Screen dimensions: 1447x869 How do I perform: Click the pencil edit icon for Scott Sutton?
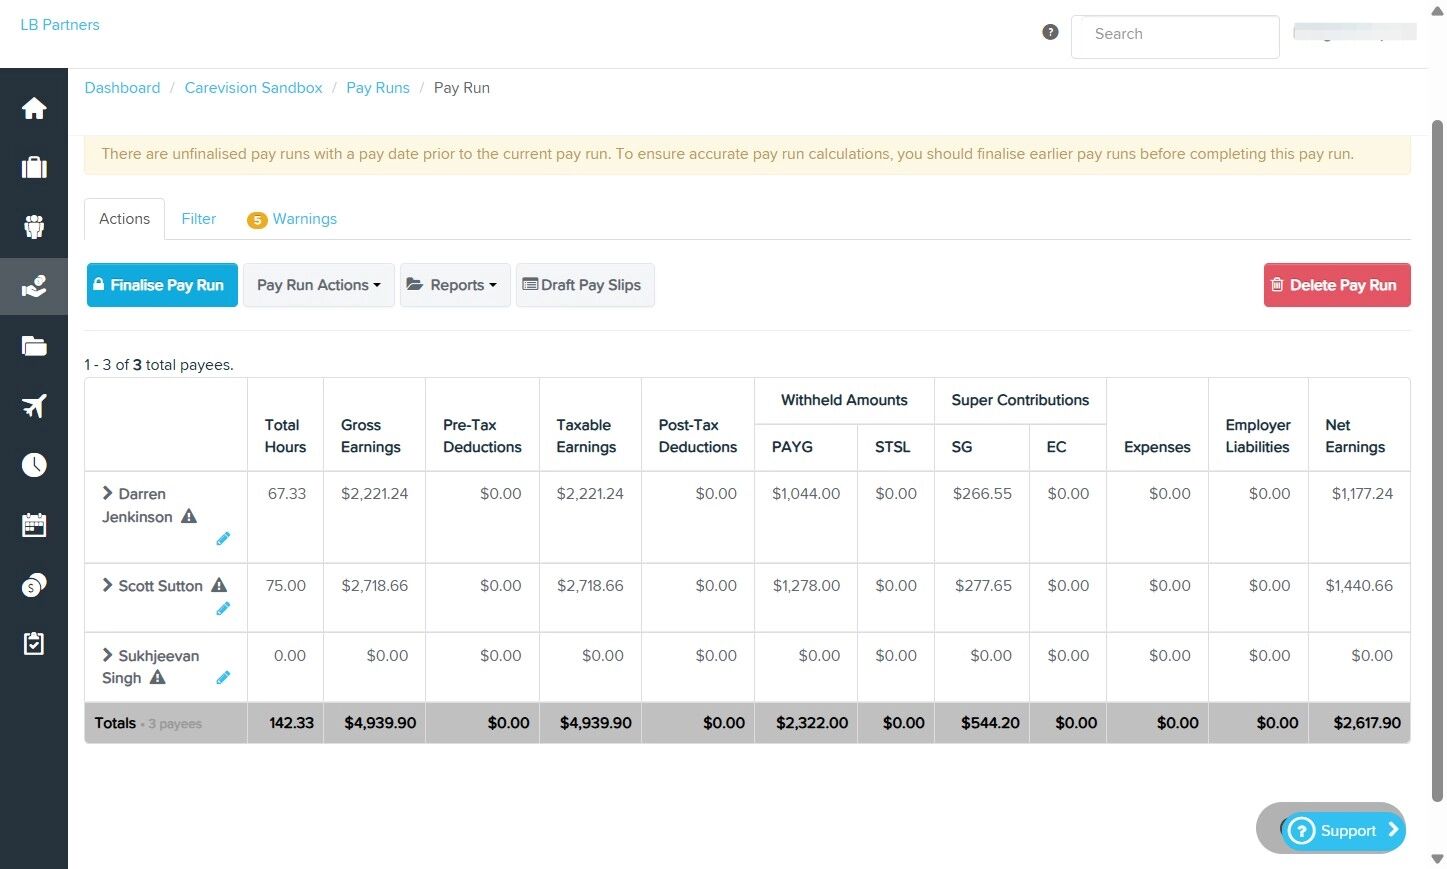(x=223, y=609)
